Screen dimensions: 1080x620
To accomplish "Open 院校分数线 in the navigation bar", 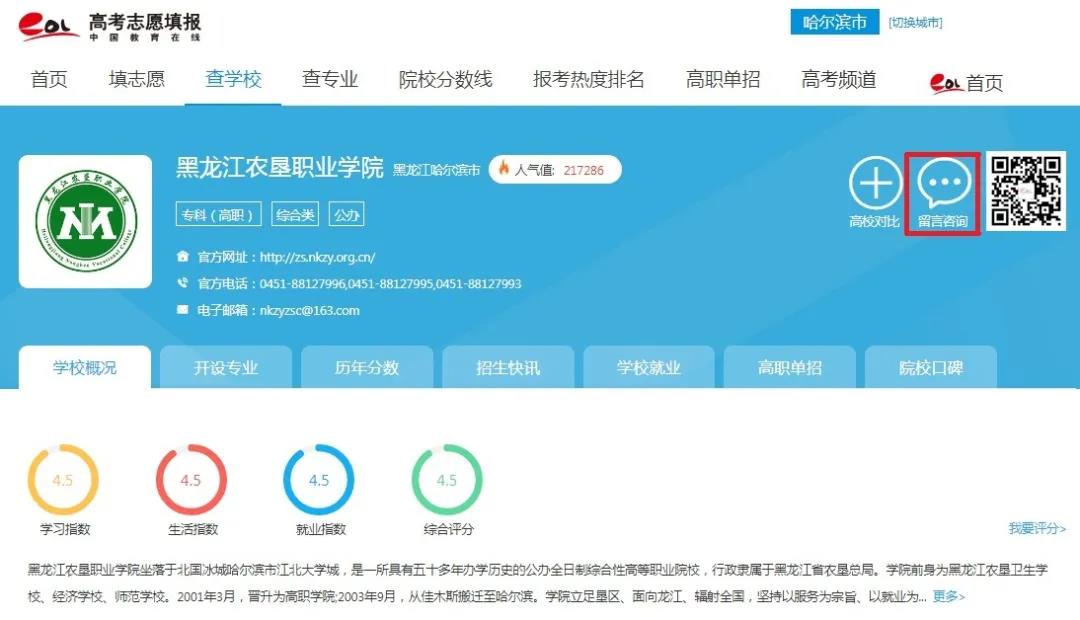I will [446, 79].
